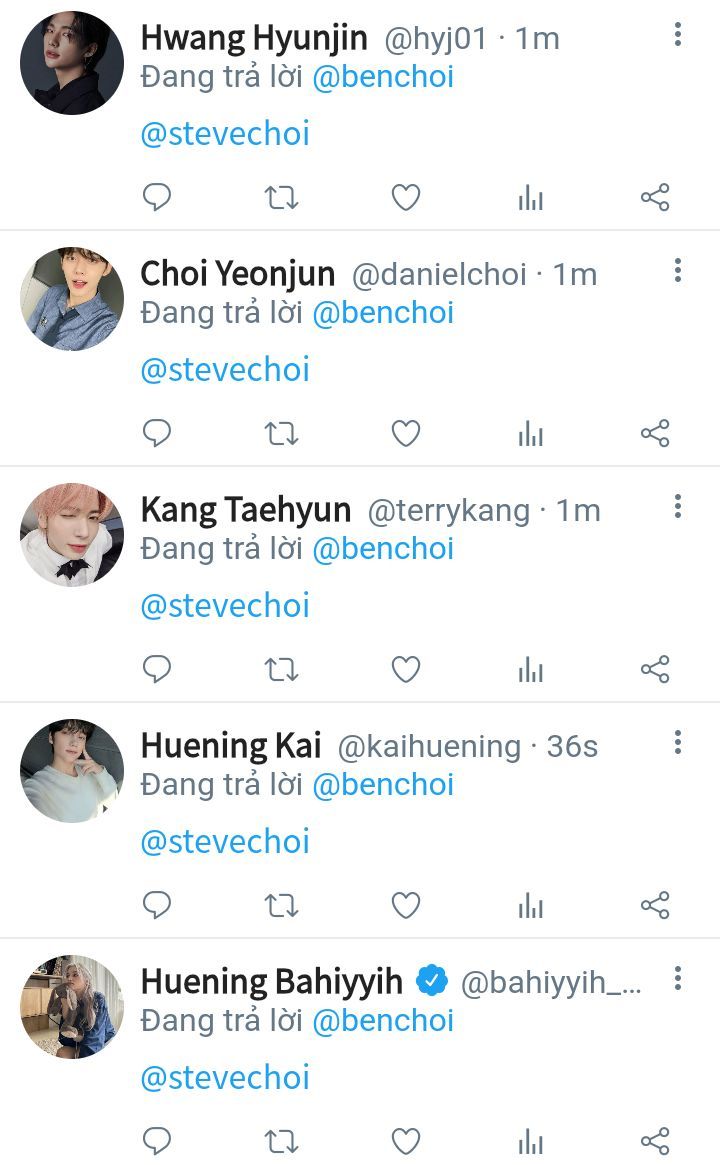Like Hwang Hyunjin's tweet

point(405,197)
